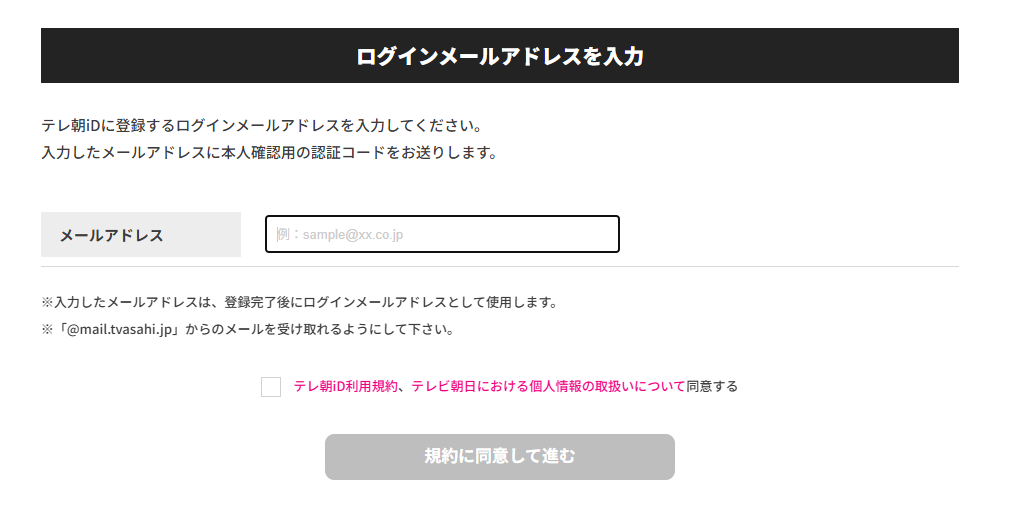Image resolution: width=1025 pixels, height=505 pixels.
Task: Click the divider line below the email row
Action: click(500, 267)
